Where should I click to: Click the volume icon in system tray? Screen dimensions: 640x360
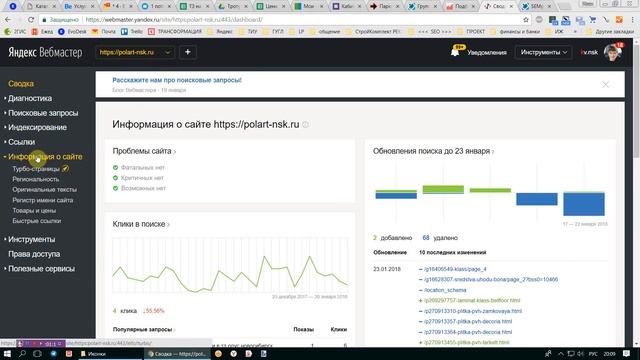580,354
